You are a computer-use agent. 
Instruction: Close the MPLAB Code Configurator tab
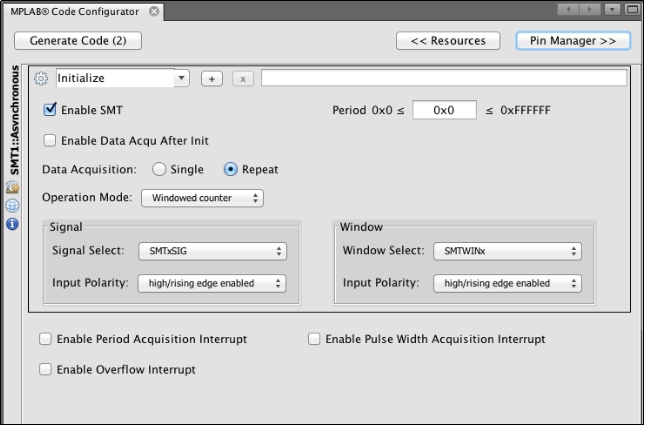154,12
